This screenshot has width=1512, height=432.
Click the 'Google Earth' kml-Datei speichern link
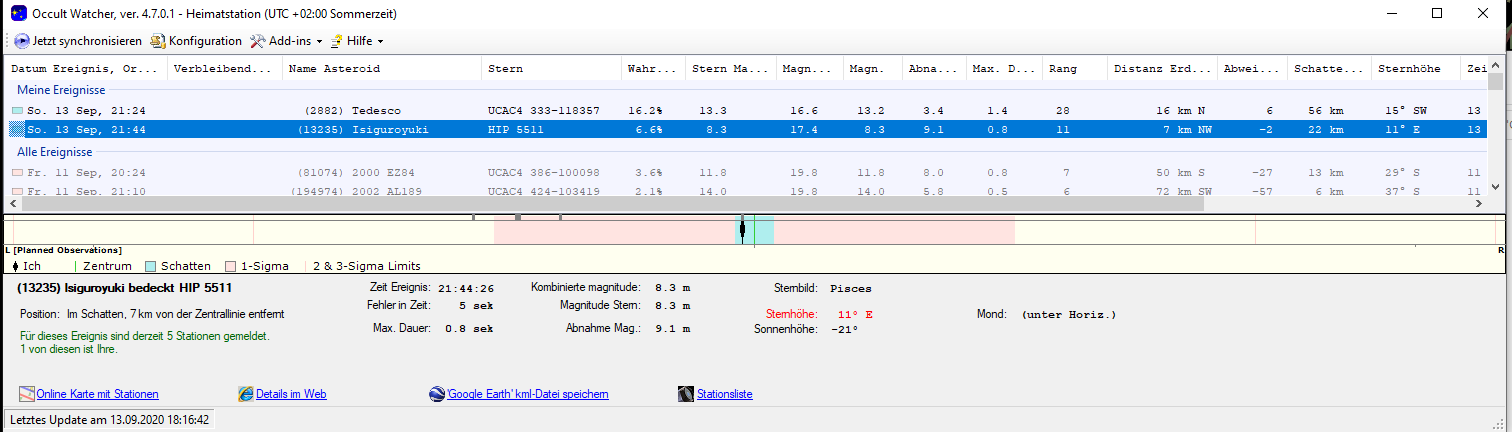pos(527,394)
